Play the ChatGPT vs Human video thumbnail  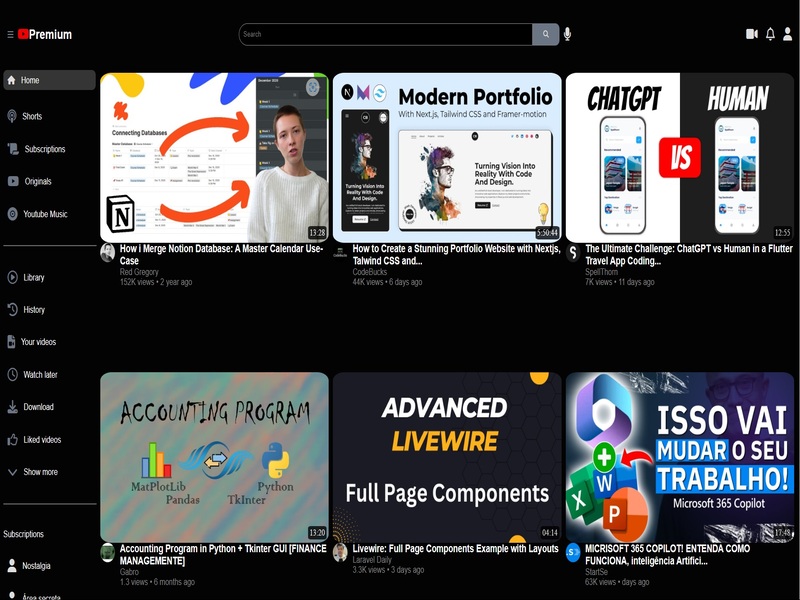[x=680, y=156]
